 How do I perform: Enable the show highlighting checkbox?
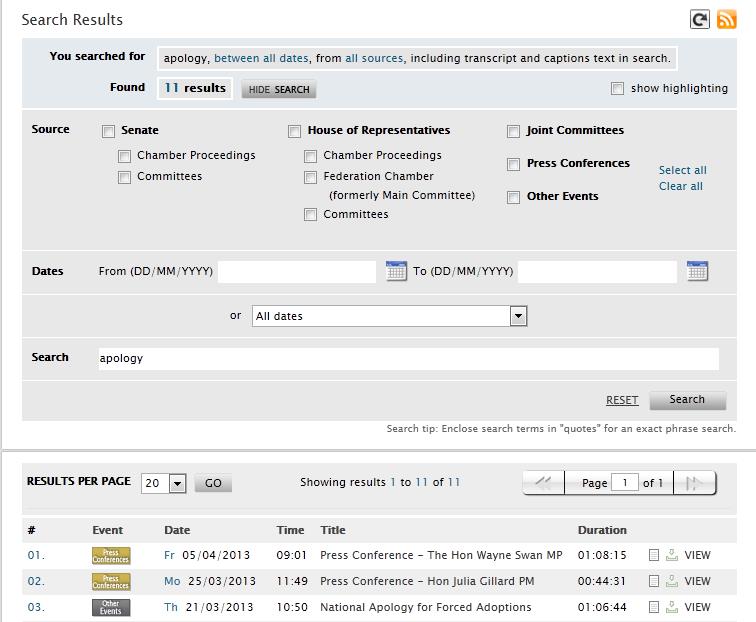click(617, 88)
